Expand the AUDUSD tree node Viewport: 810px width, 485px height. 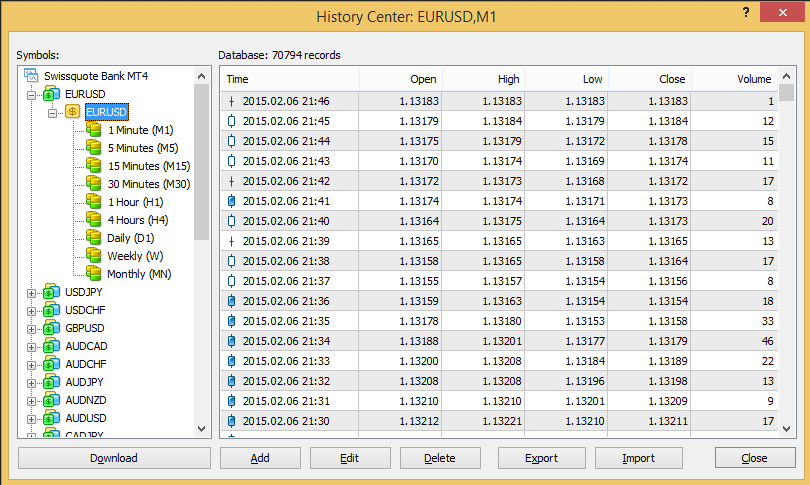(32, 419)
